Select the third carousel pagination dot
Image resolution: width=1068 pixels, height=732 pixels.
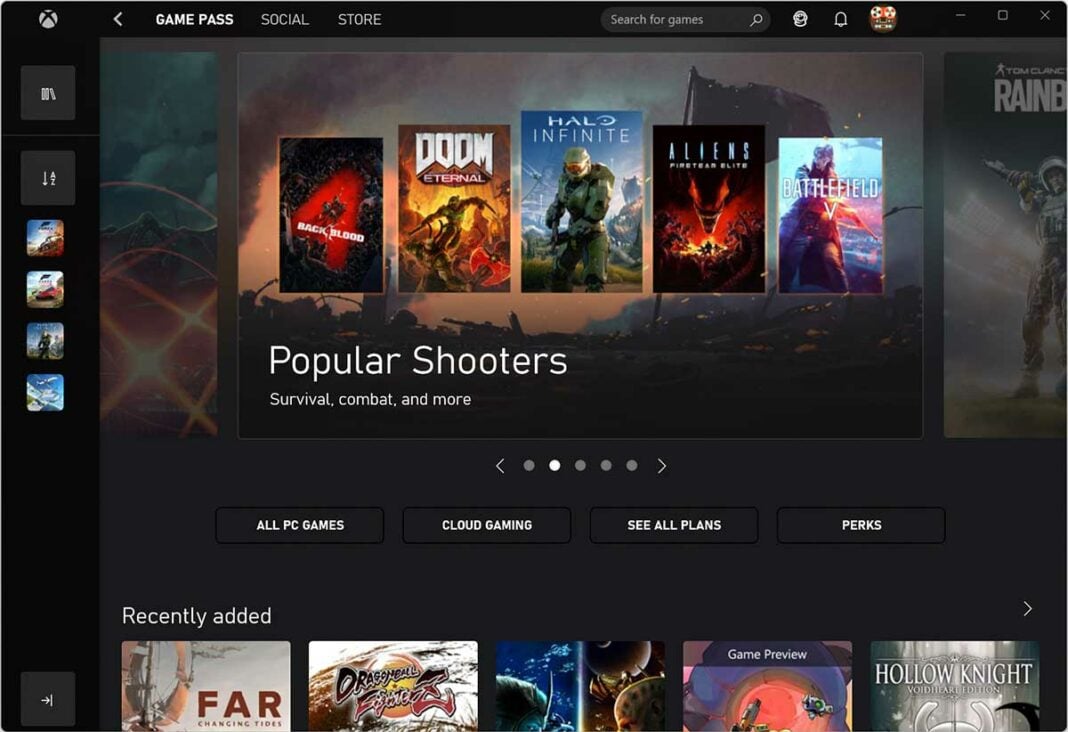point(580,465)
